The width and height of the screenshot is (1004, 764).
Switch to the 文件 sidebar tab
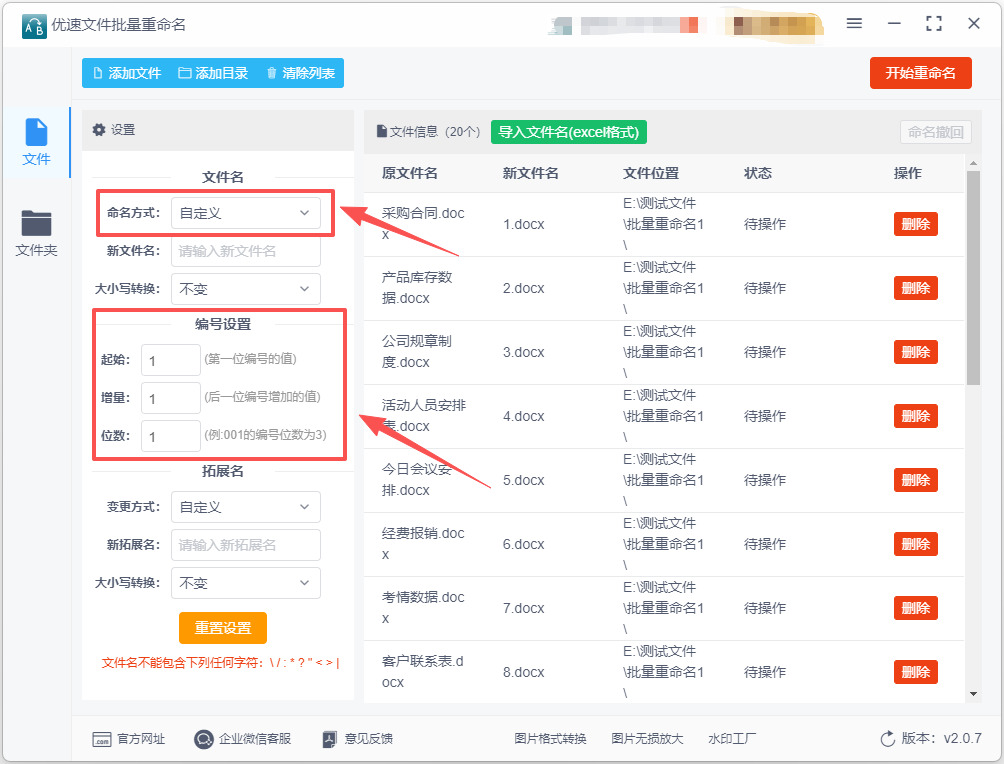point(36,142)
